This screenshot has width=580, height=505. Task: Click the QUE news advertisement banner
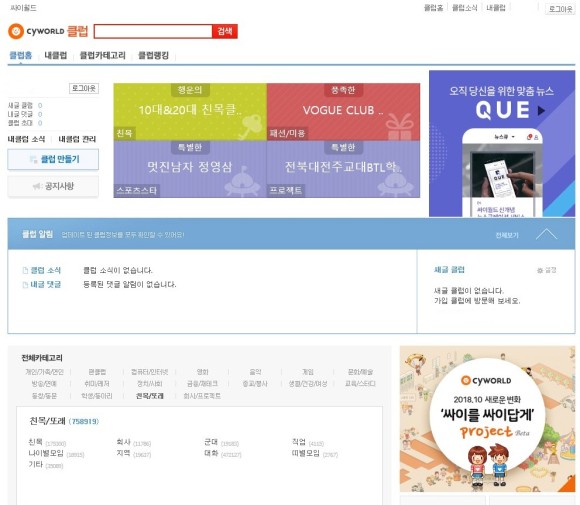coord(502,144)
